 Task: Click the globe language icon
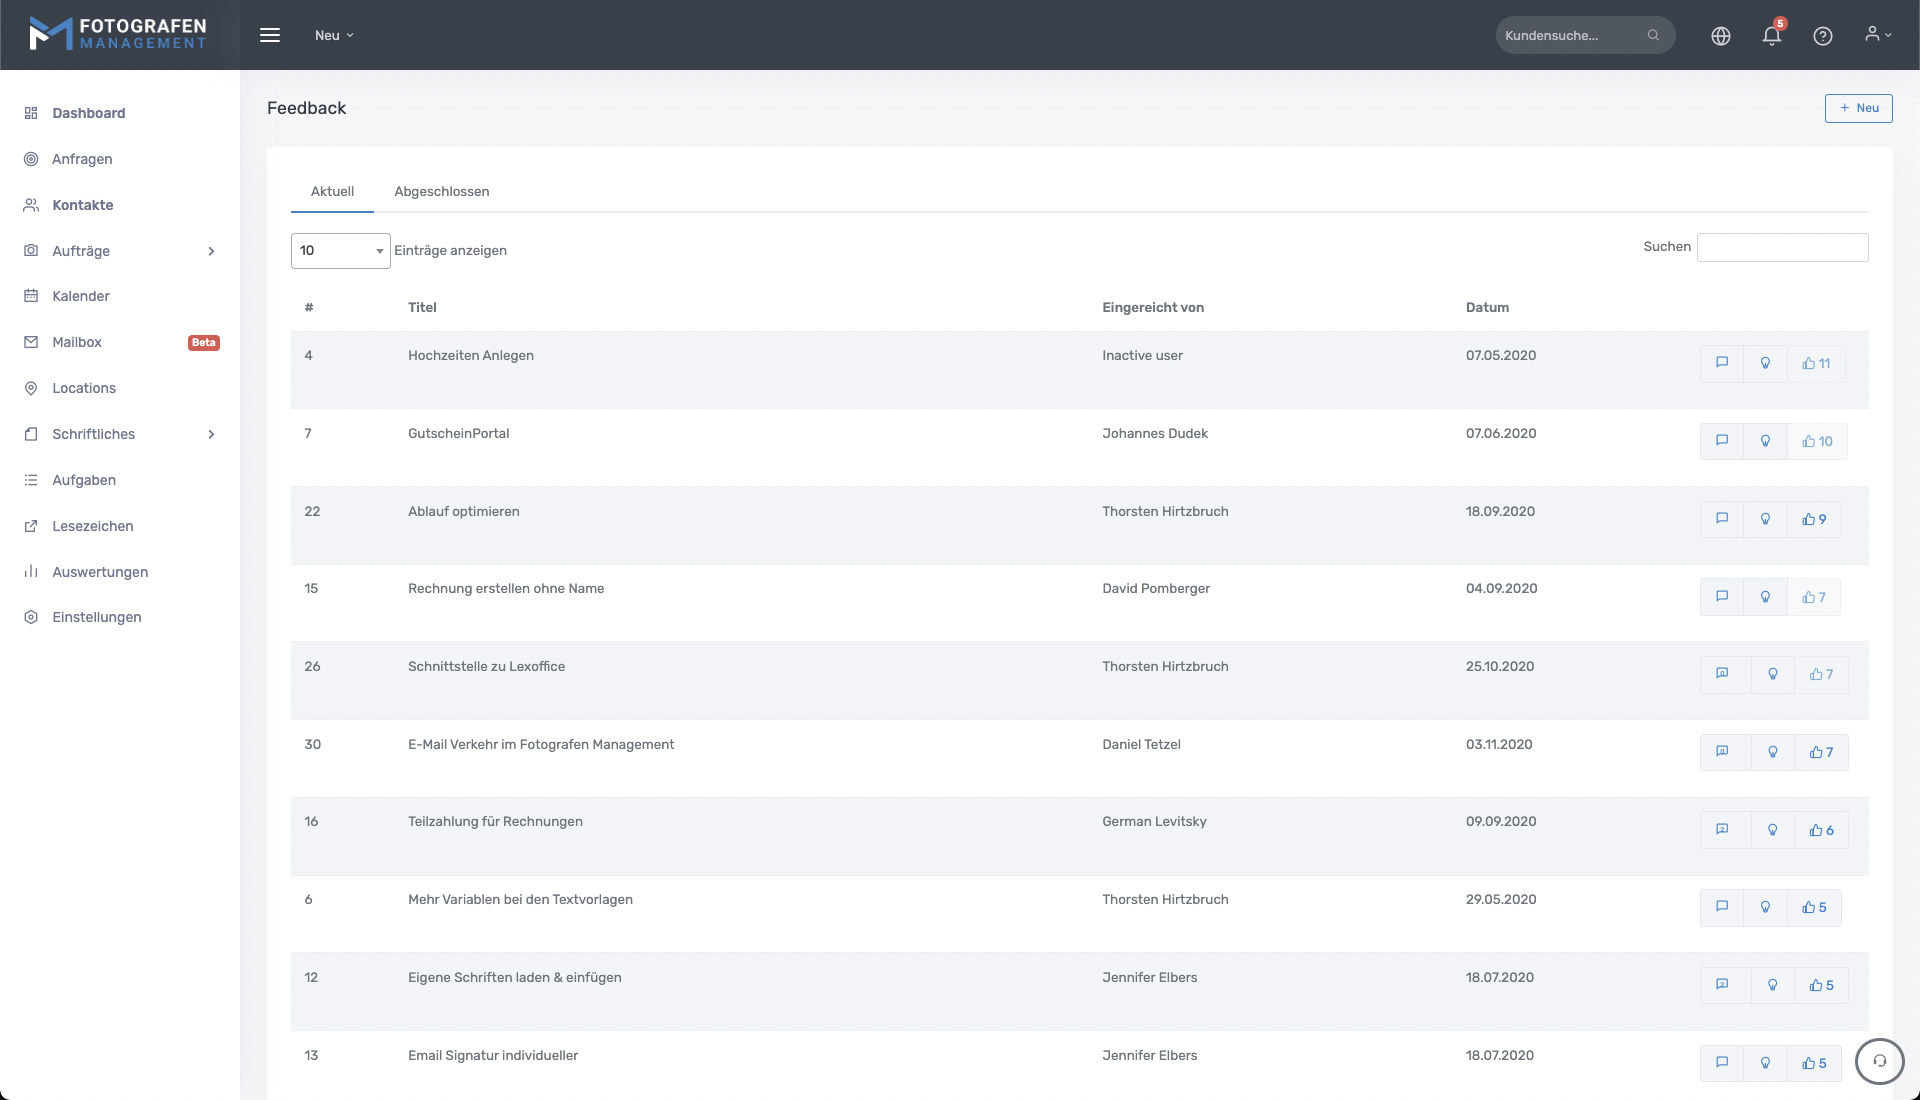[1720, 36]
